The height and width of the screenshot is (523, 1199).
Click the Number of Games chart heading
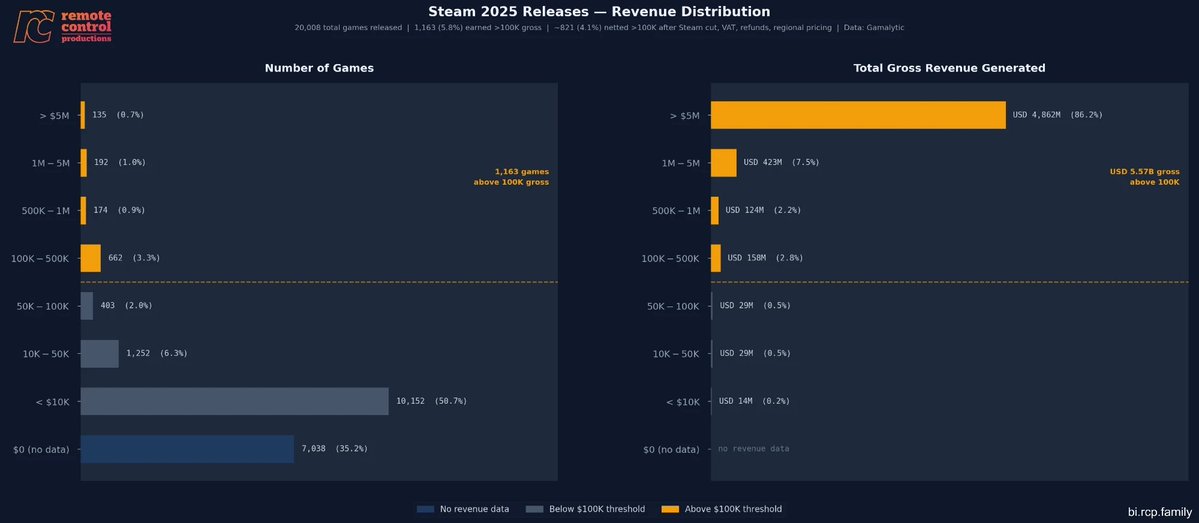[x=319, y=68]
